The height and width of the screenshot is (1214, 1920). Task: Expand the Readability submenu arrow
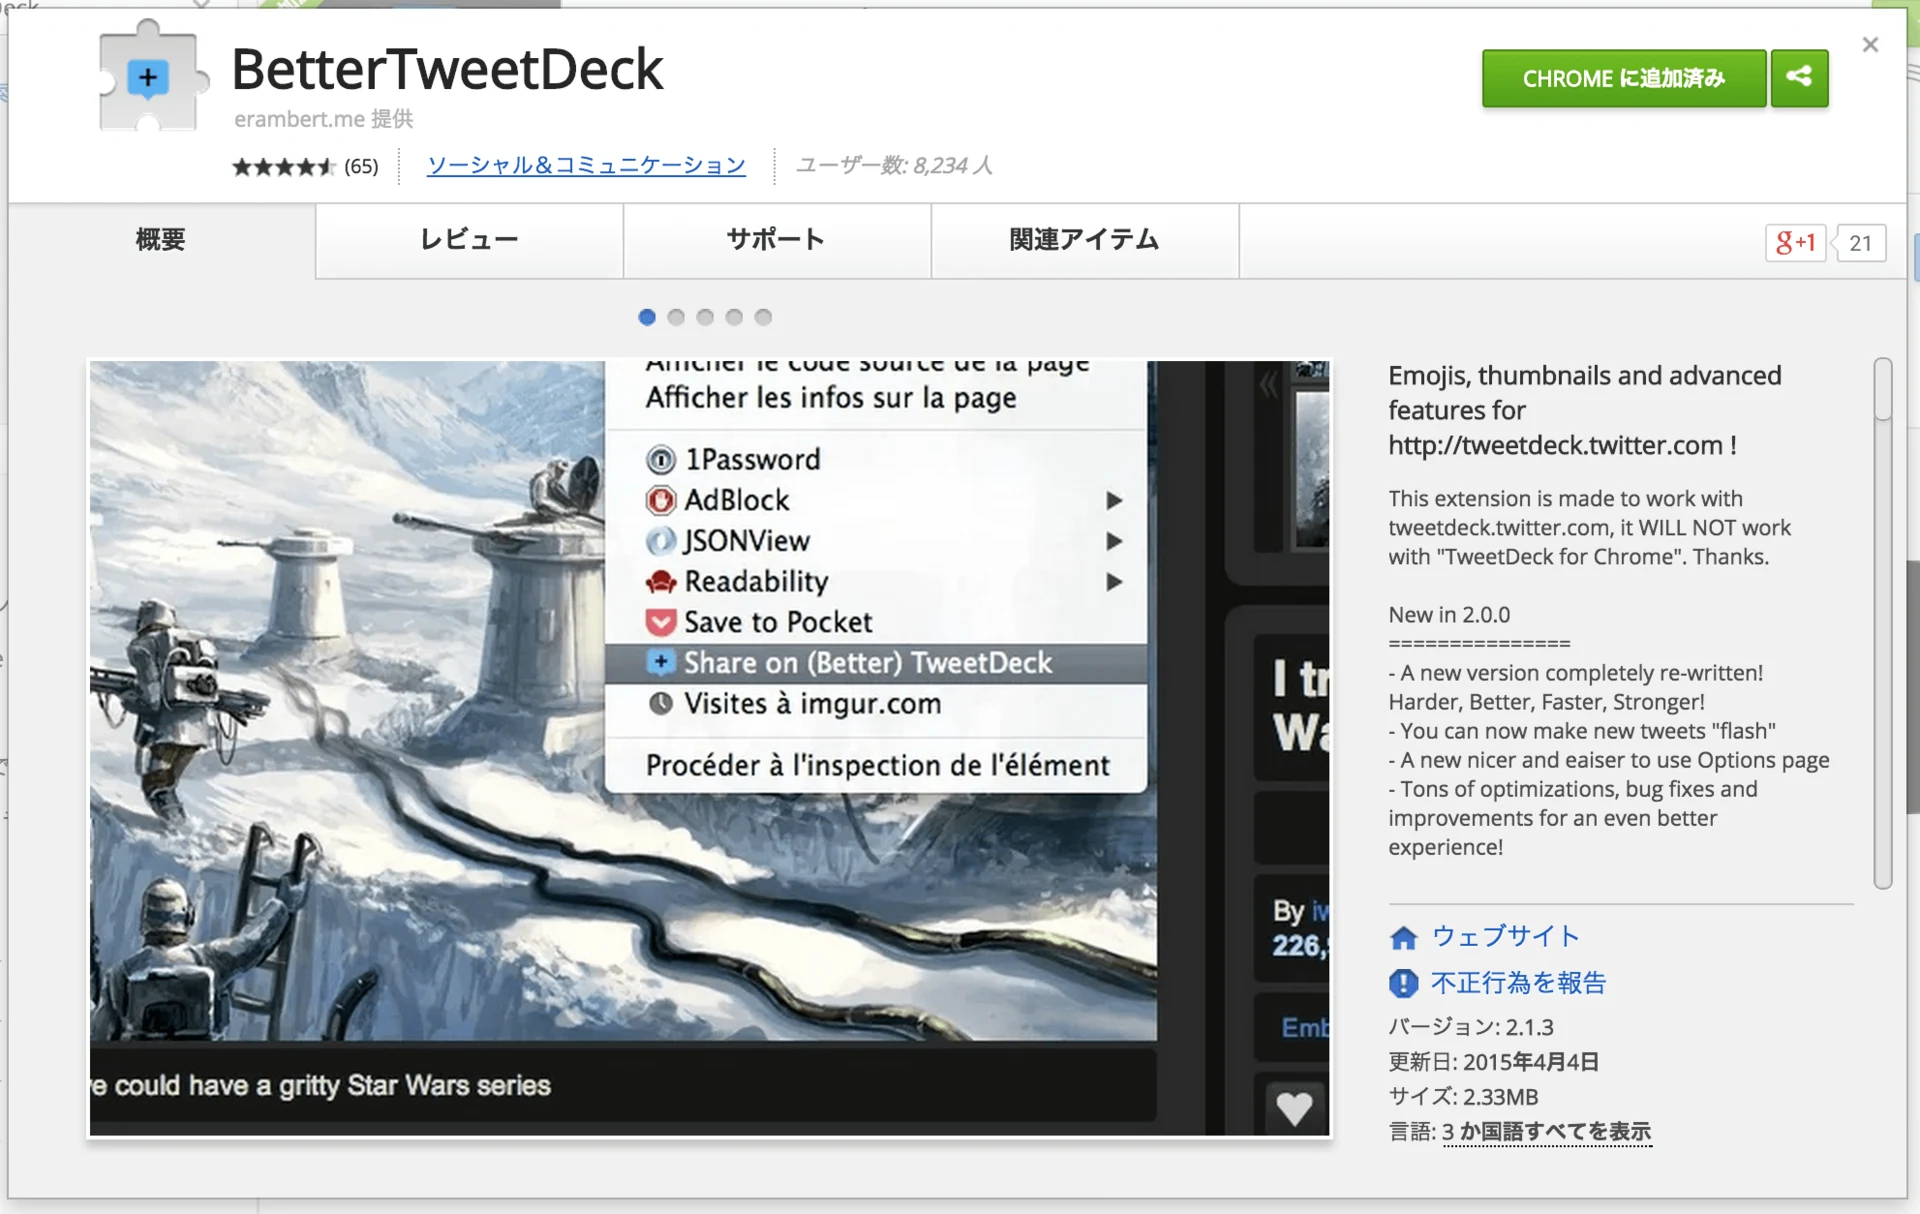[x=1114, y=582]
